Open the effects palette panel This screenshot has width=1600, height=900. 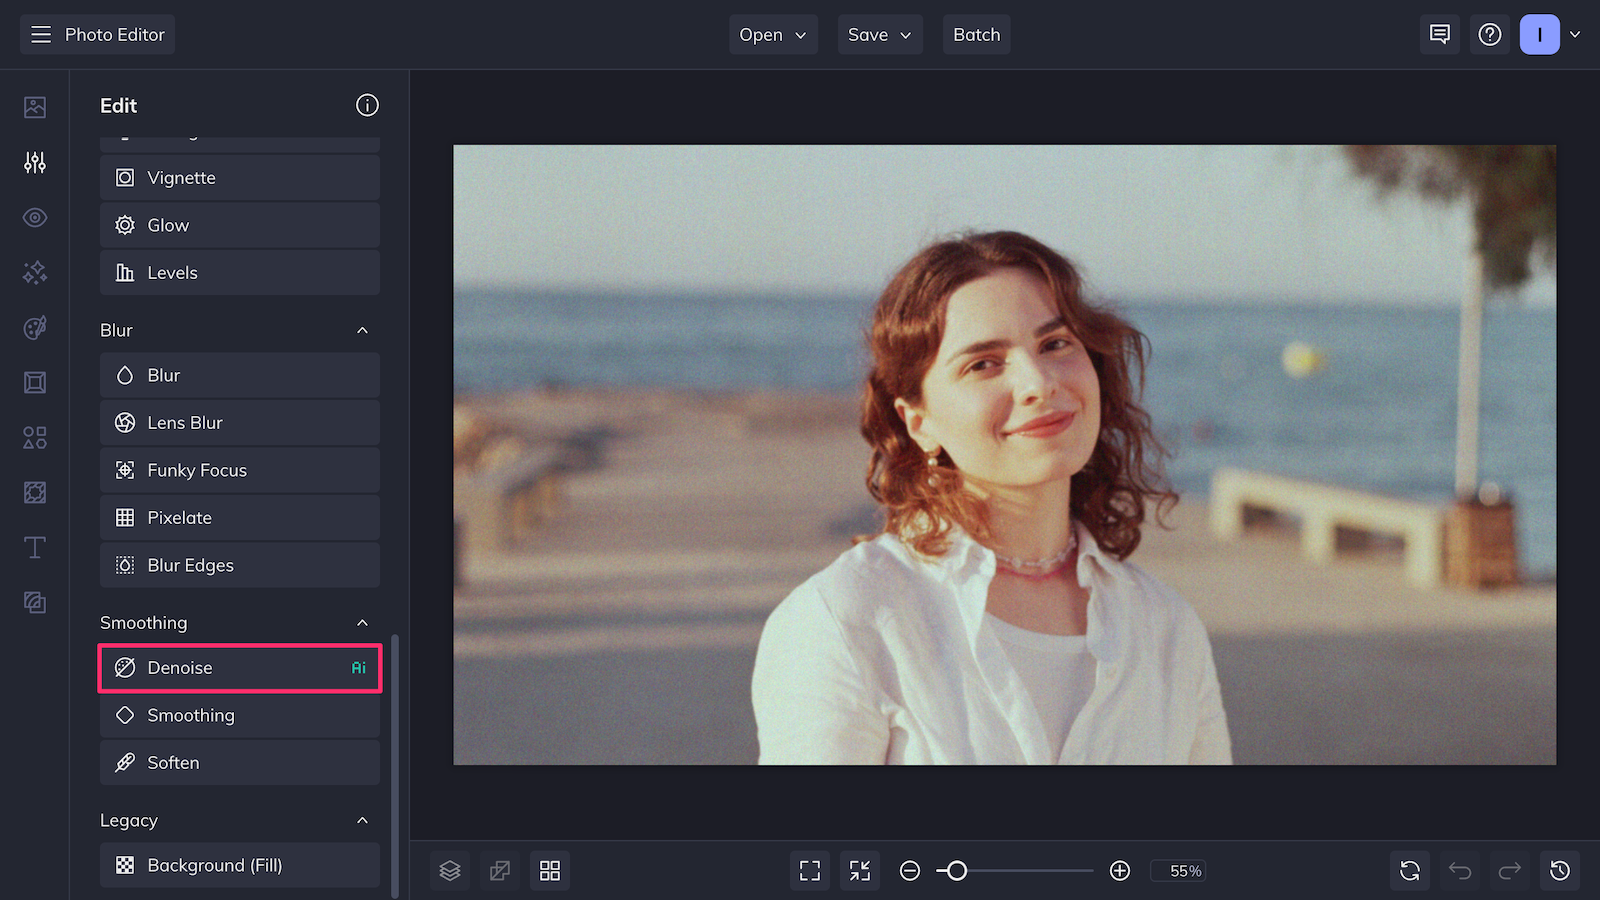point(34,328)
